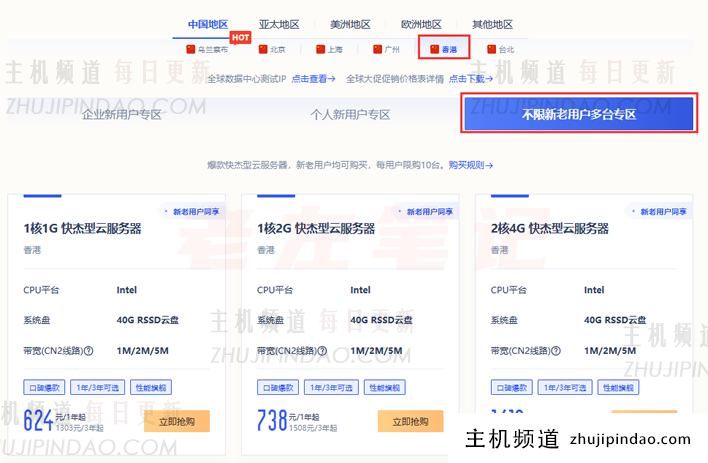Click 新老用户同享 badge on the 1核2G card

tap(426, 211)
